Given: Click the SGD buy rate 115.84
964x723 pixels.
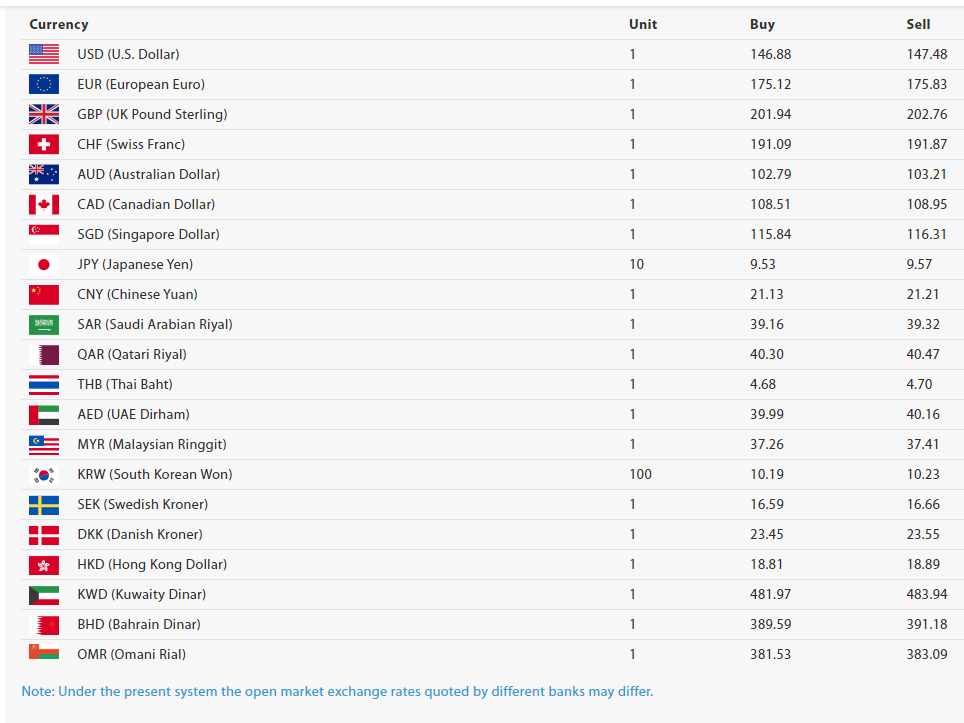Looking at the screenshot, I should pyautogui.click(x=770, y=234).
